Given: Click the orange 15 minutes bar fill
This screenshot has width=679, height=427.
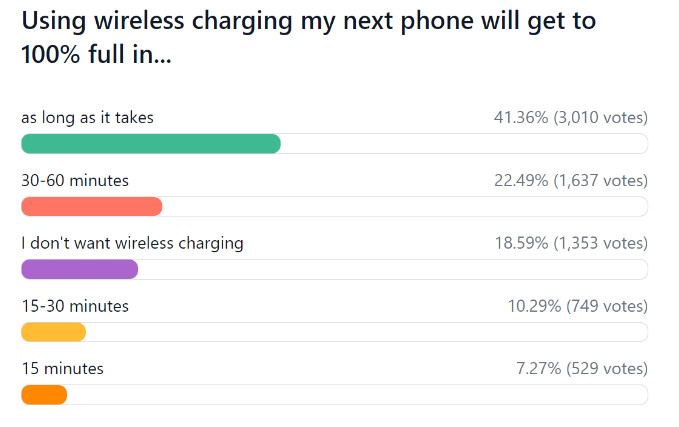Looking at the screenshot, I should pos(44,395).
